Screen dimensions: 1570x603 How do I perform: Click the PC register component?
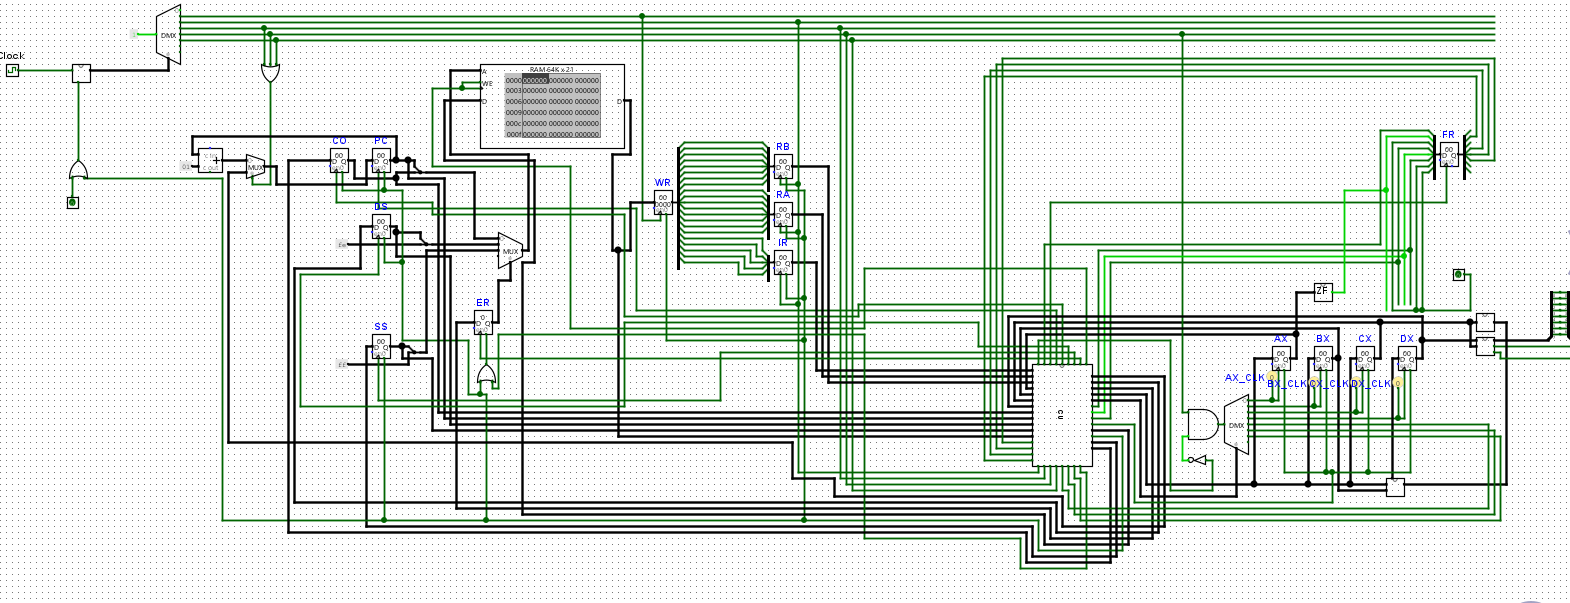point(380,161)
